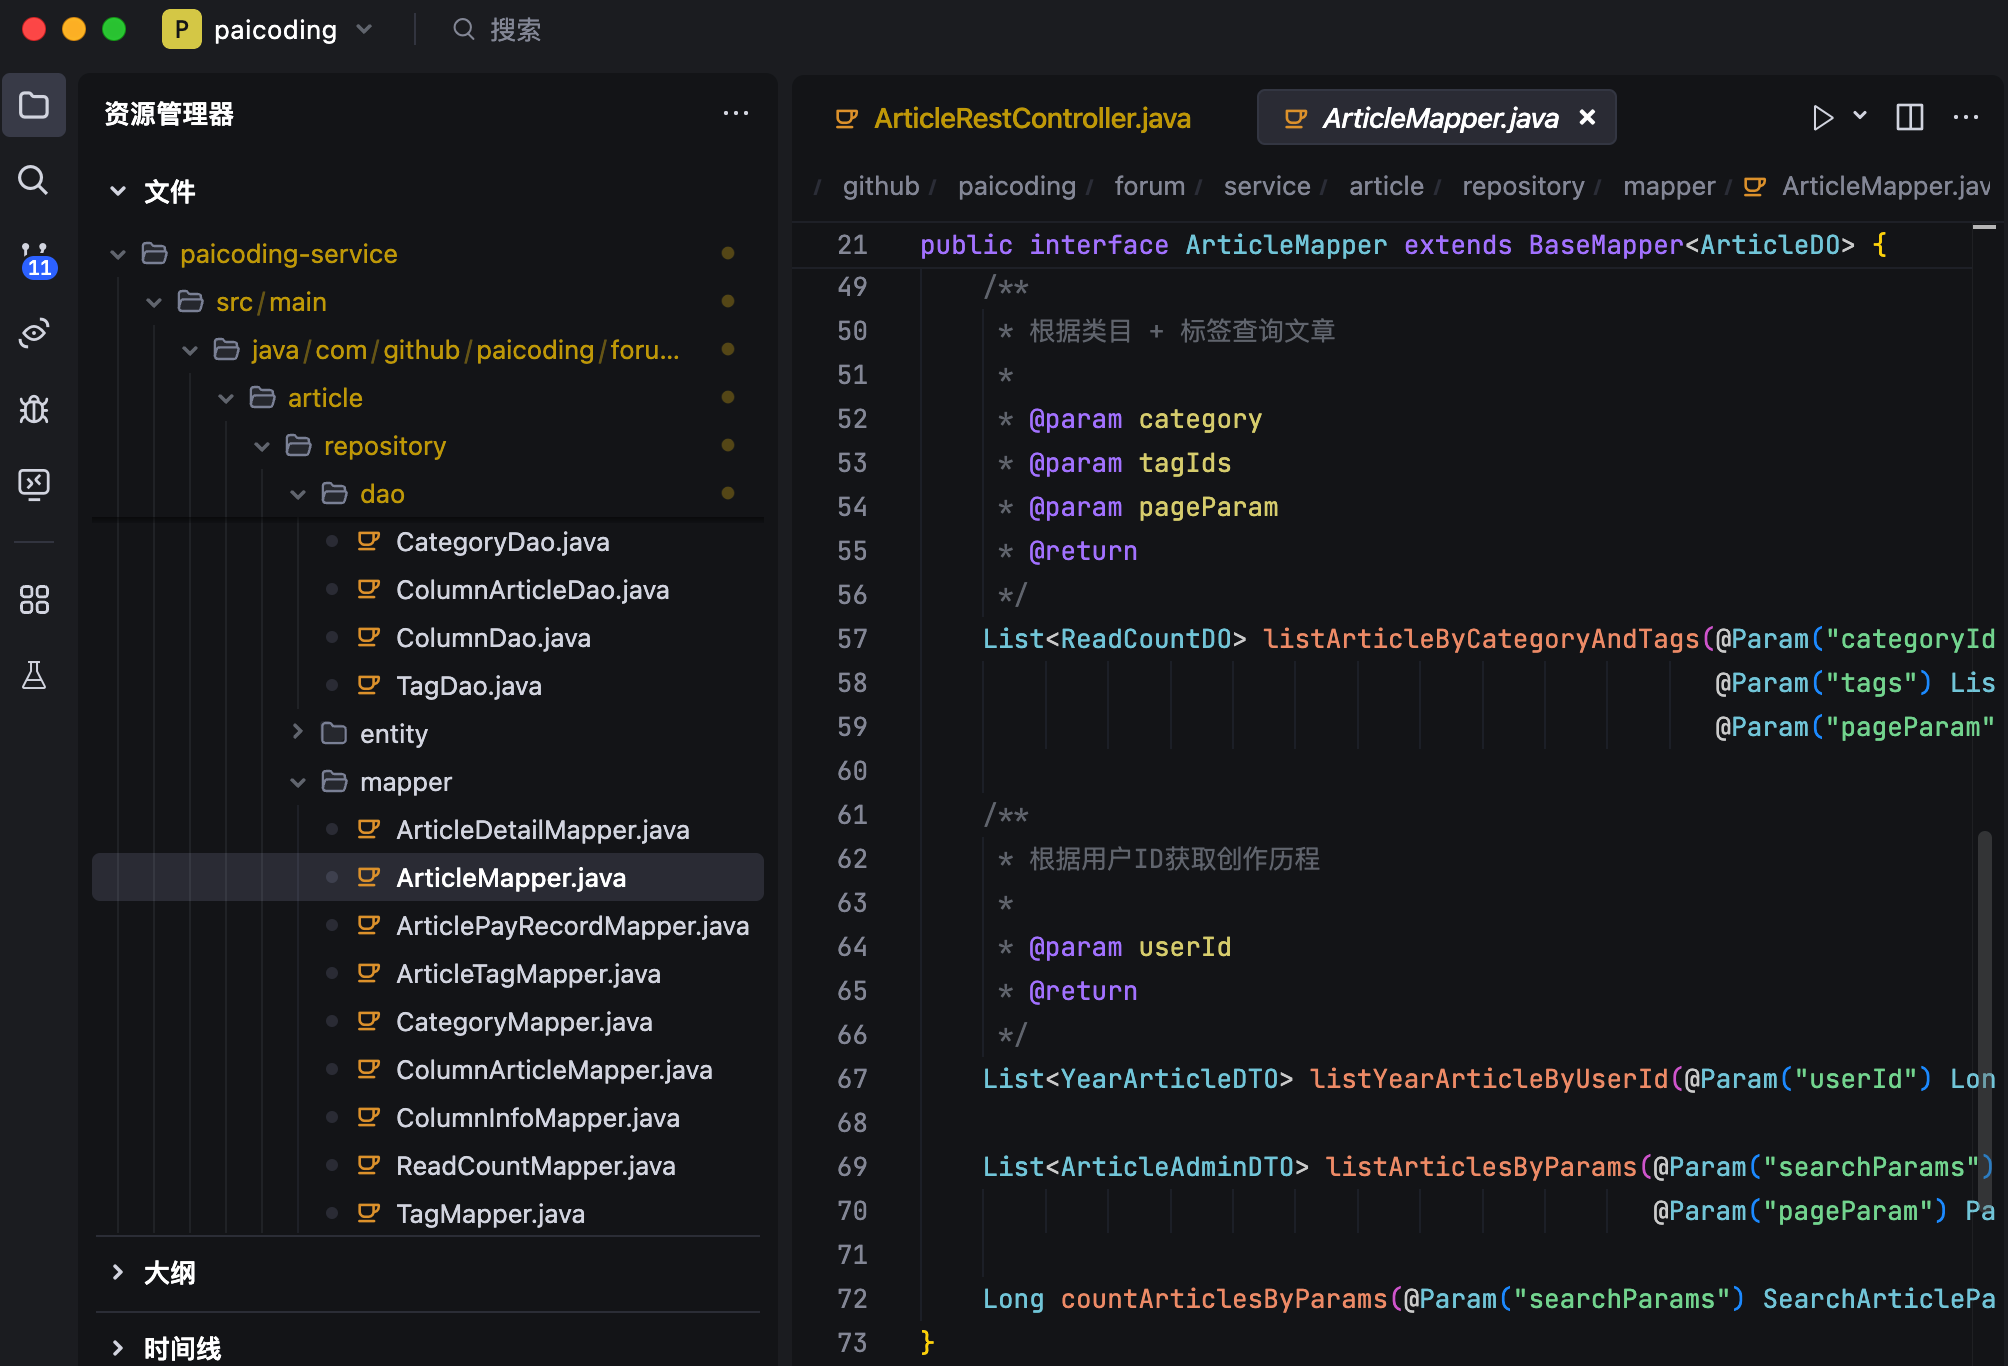Screen dimensions: 2008x1366
Task: Click the repository breadcrumb segment
Action: click(x=1522, y=186)
